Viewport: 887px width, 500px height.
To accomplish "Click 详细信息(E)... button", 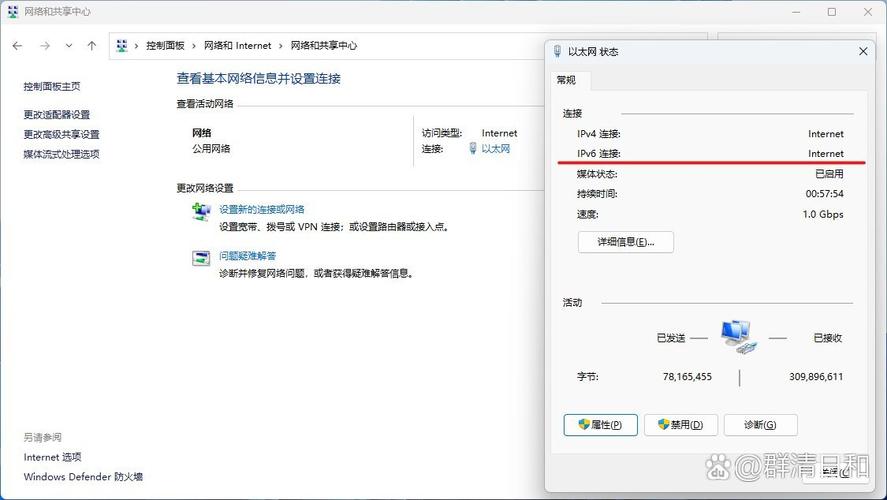I will click(626, 242).
